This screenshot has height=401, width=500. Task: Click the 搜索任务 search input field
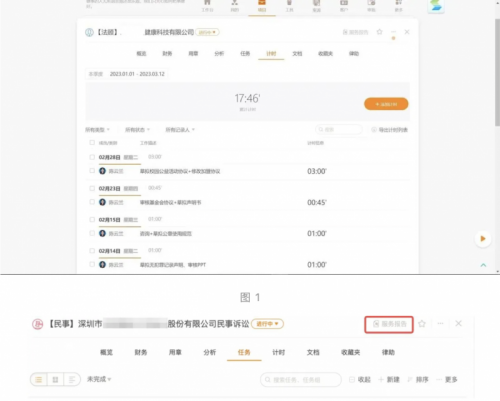click(301, 380)
